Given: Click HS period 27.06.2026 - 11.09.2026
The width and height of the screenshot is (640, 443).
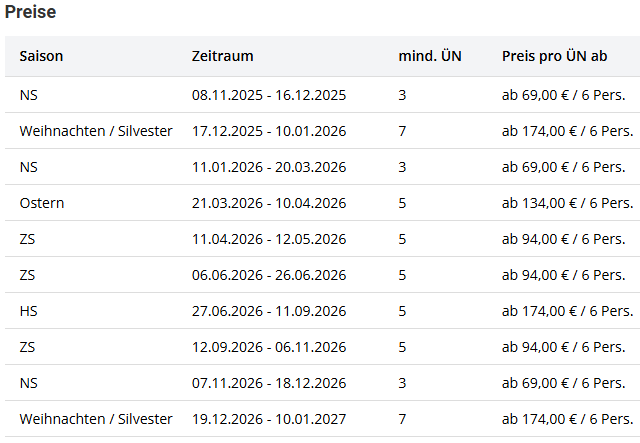Looking at the screenshot, I should 268,311.
